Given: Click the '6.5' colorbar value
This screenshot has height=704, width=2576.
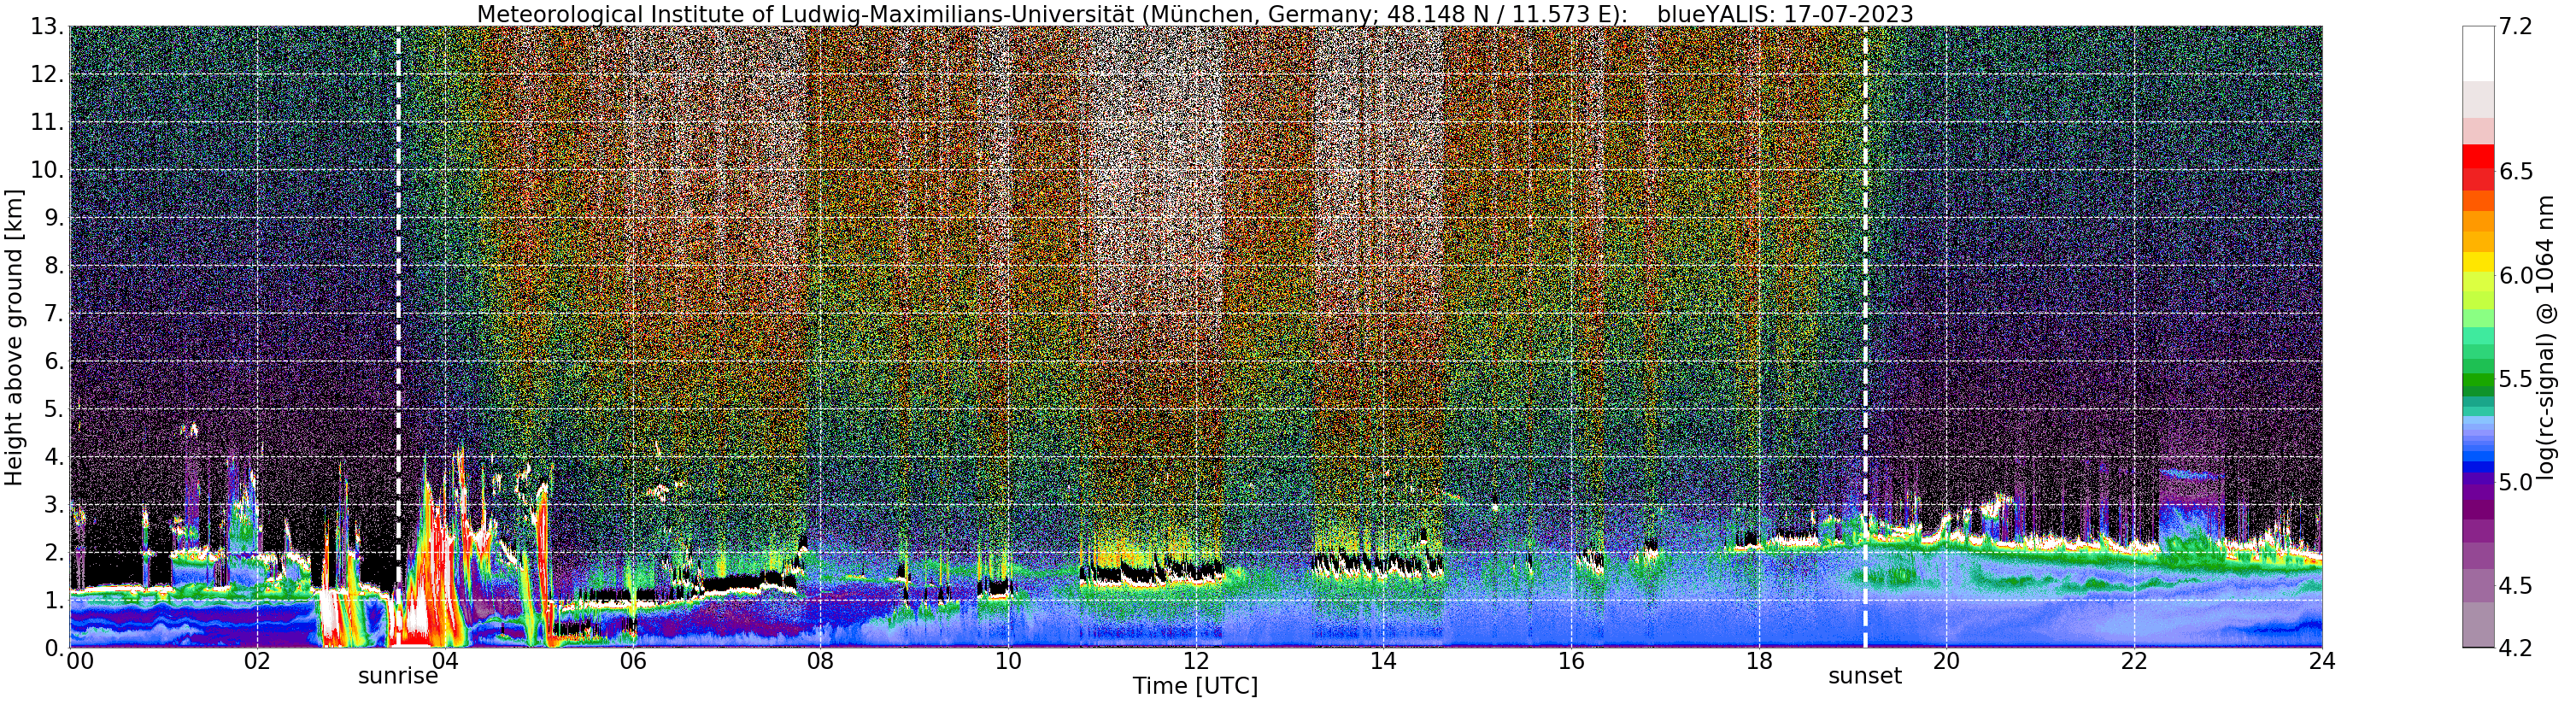Looking at the screenshot, I should point(2516,171).
